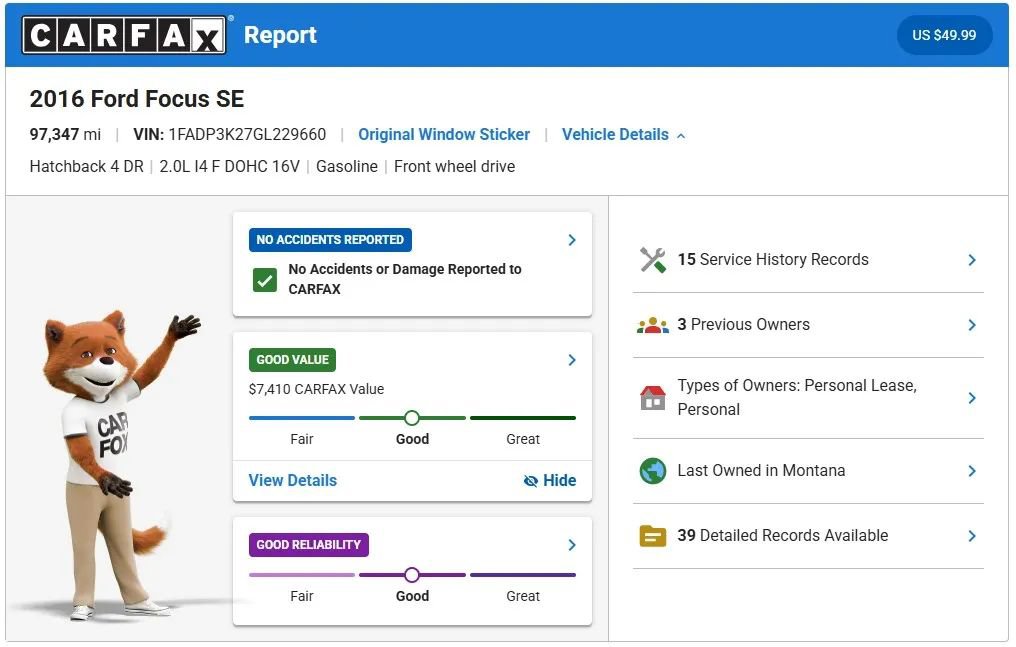Click the GOOD RELIABILITY badge

click(308, 545)
